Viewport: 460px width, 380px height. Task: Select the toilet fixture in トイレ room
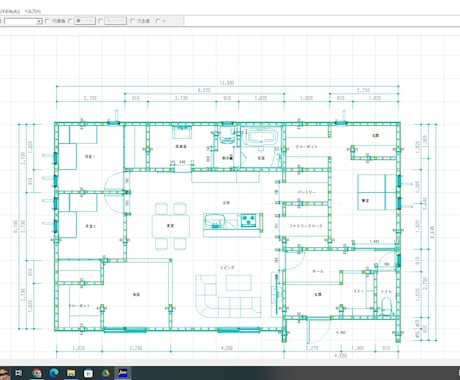387,306
